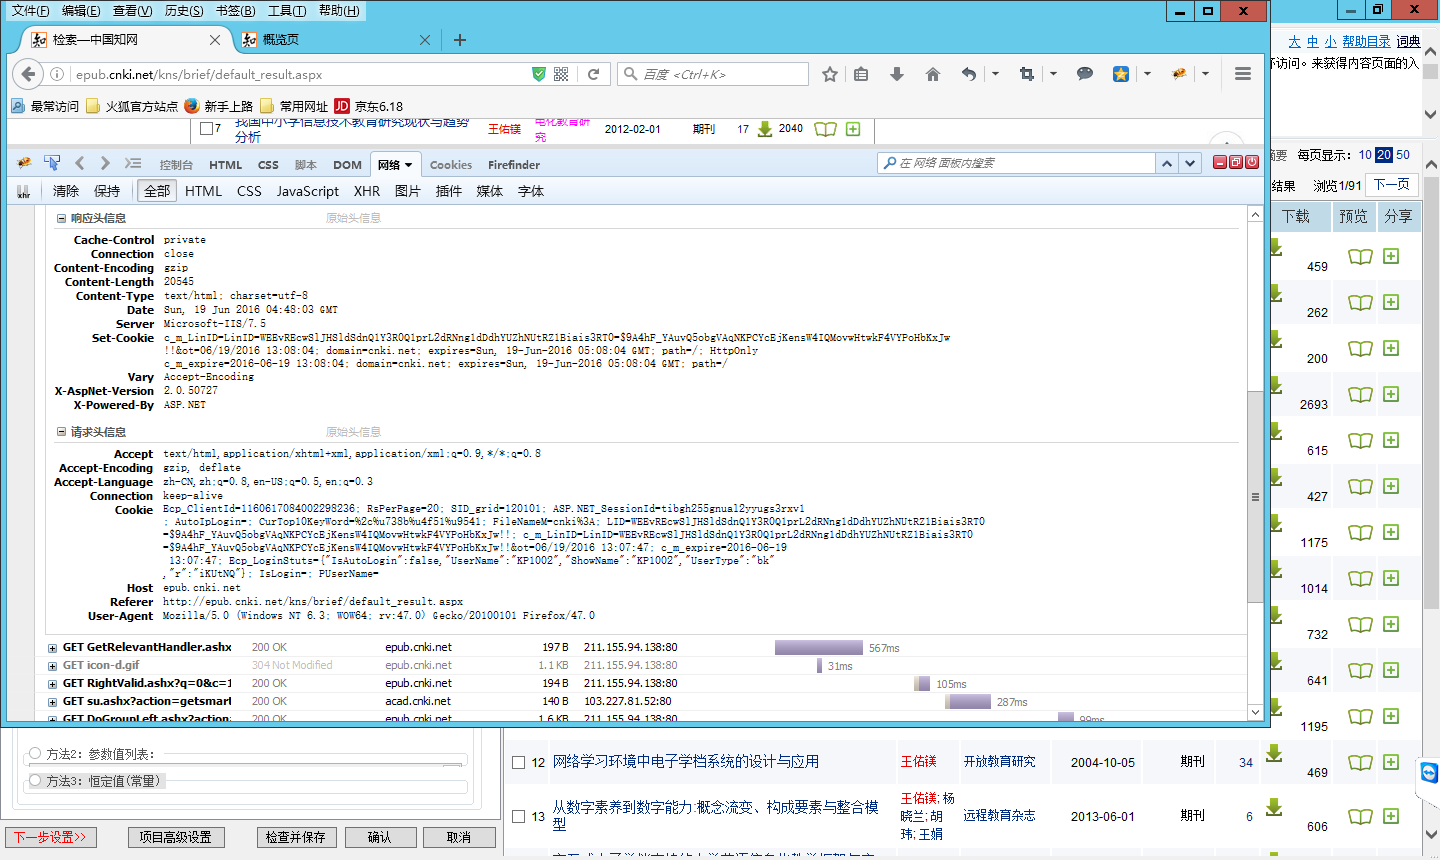Click the XHR break icon in Net panel
The width and height of the screenshot is (1440, 860).
click(23, 191)
